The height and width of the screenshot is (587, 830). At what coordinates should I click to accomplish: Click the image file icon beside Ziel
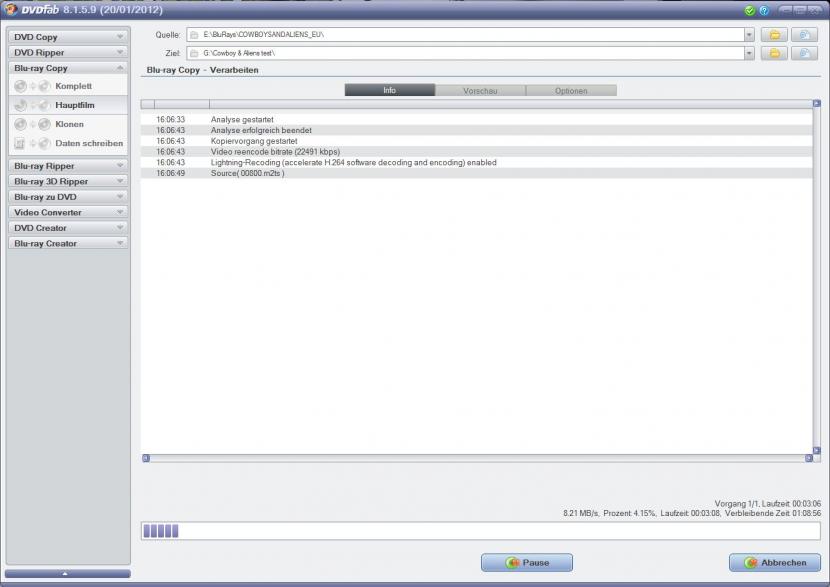click(x=804, y=53)
